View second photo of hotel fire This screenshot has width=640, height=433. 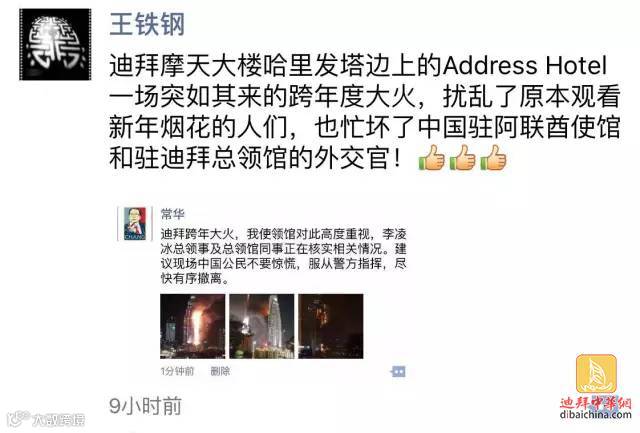(x=262, y=326)
